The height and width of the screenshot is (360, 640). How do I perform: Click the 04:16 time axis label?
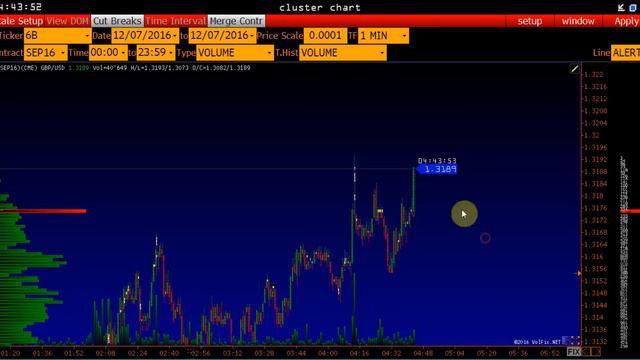tap(359, 353)
